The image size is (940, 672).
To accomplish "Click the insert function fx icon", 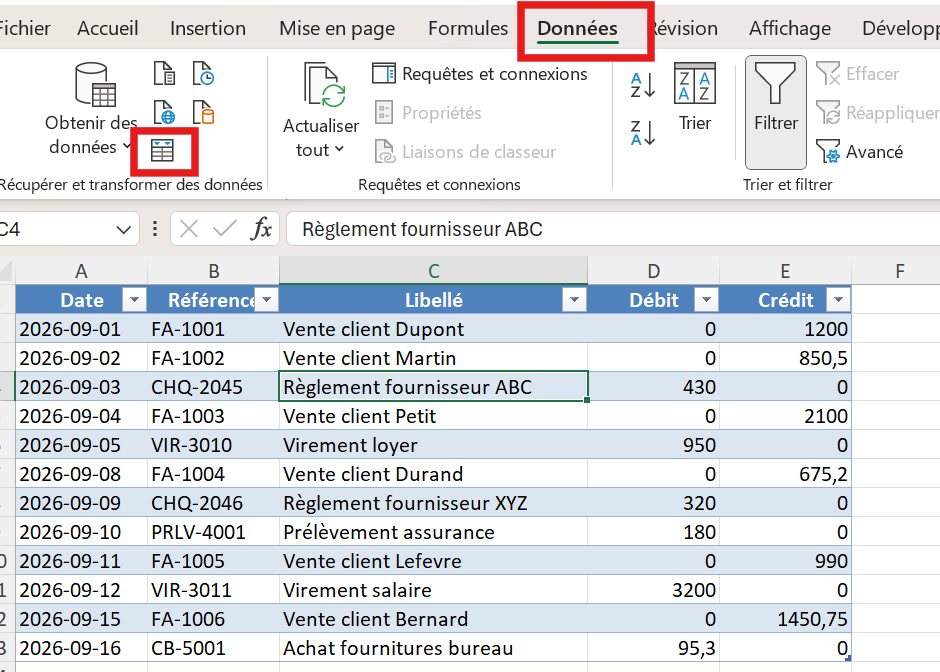I will click(261, 229).
